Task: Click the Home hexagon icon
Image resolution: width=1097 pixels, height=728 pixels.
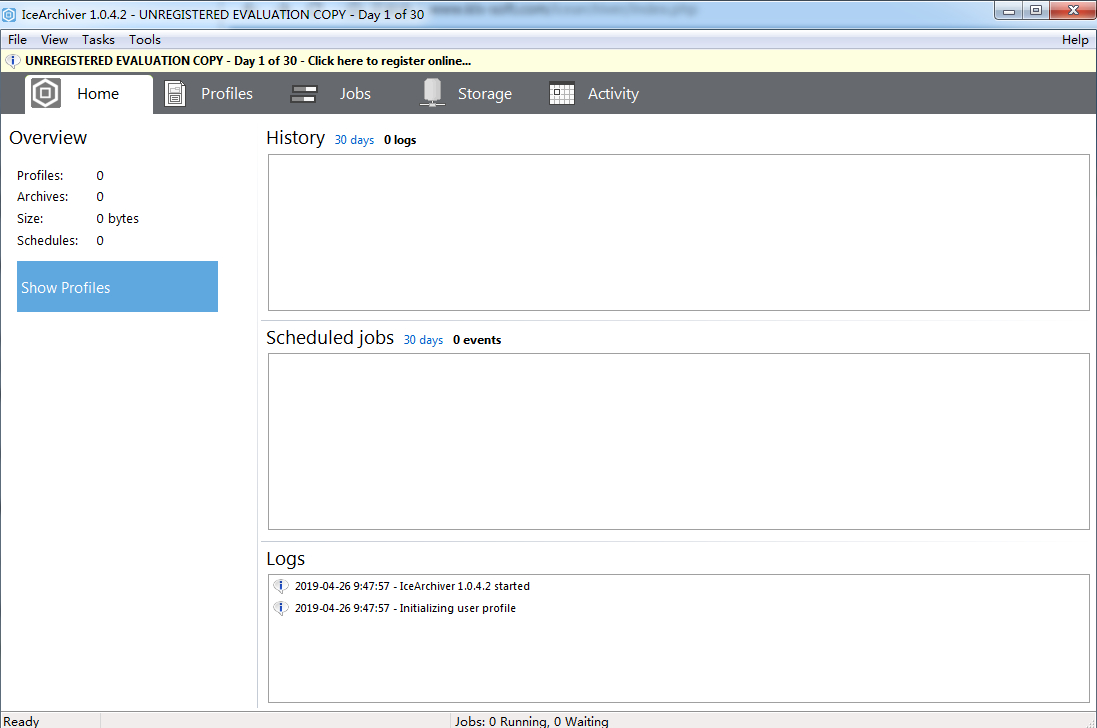Action: coord(45,93)
